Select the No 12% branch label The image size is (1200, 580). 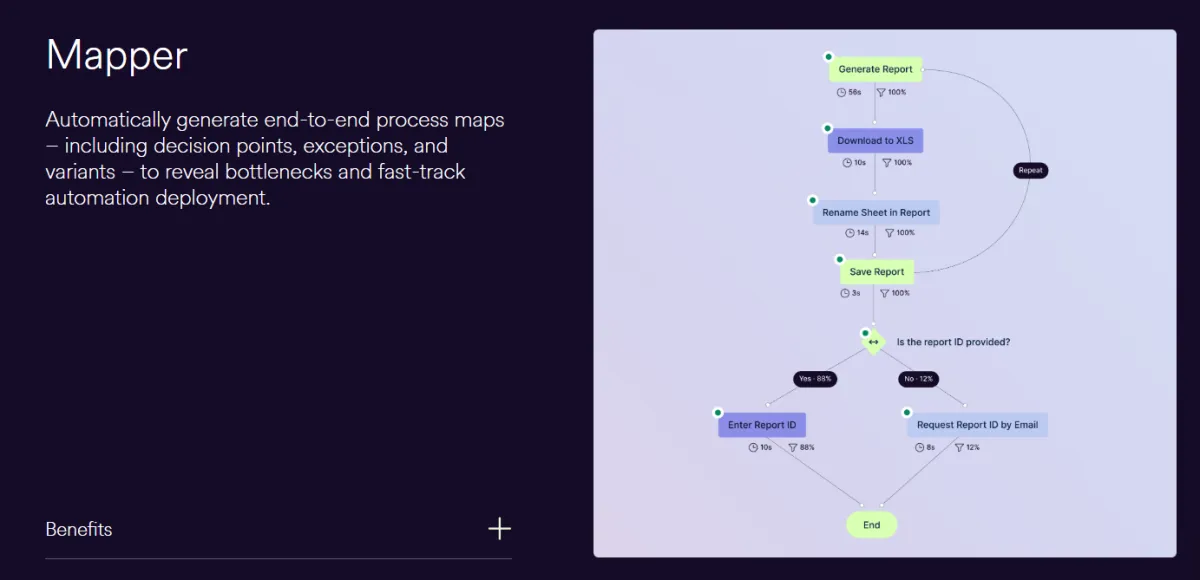pyautogui.click(x=918, y=379)
